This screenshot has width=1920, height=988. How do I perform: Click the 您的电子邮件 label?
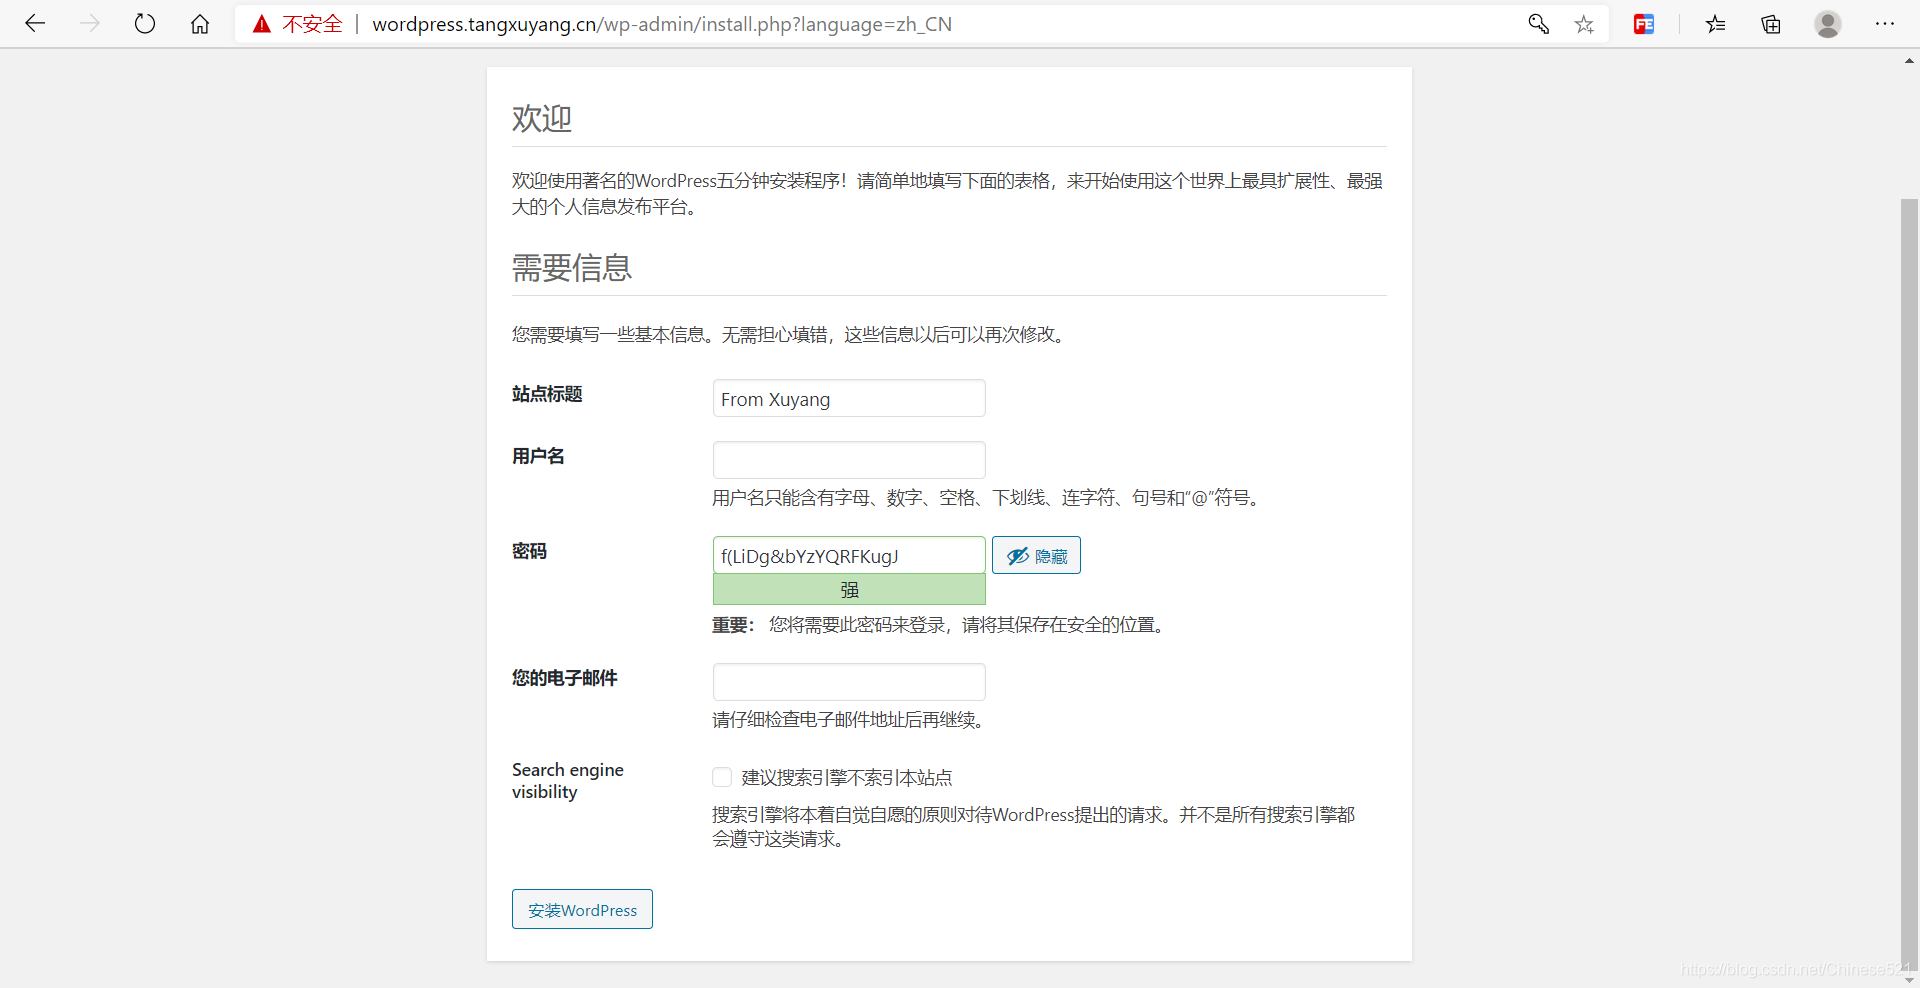[565, 678]
